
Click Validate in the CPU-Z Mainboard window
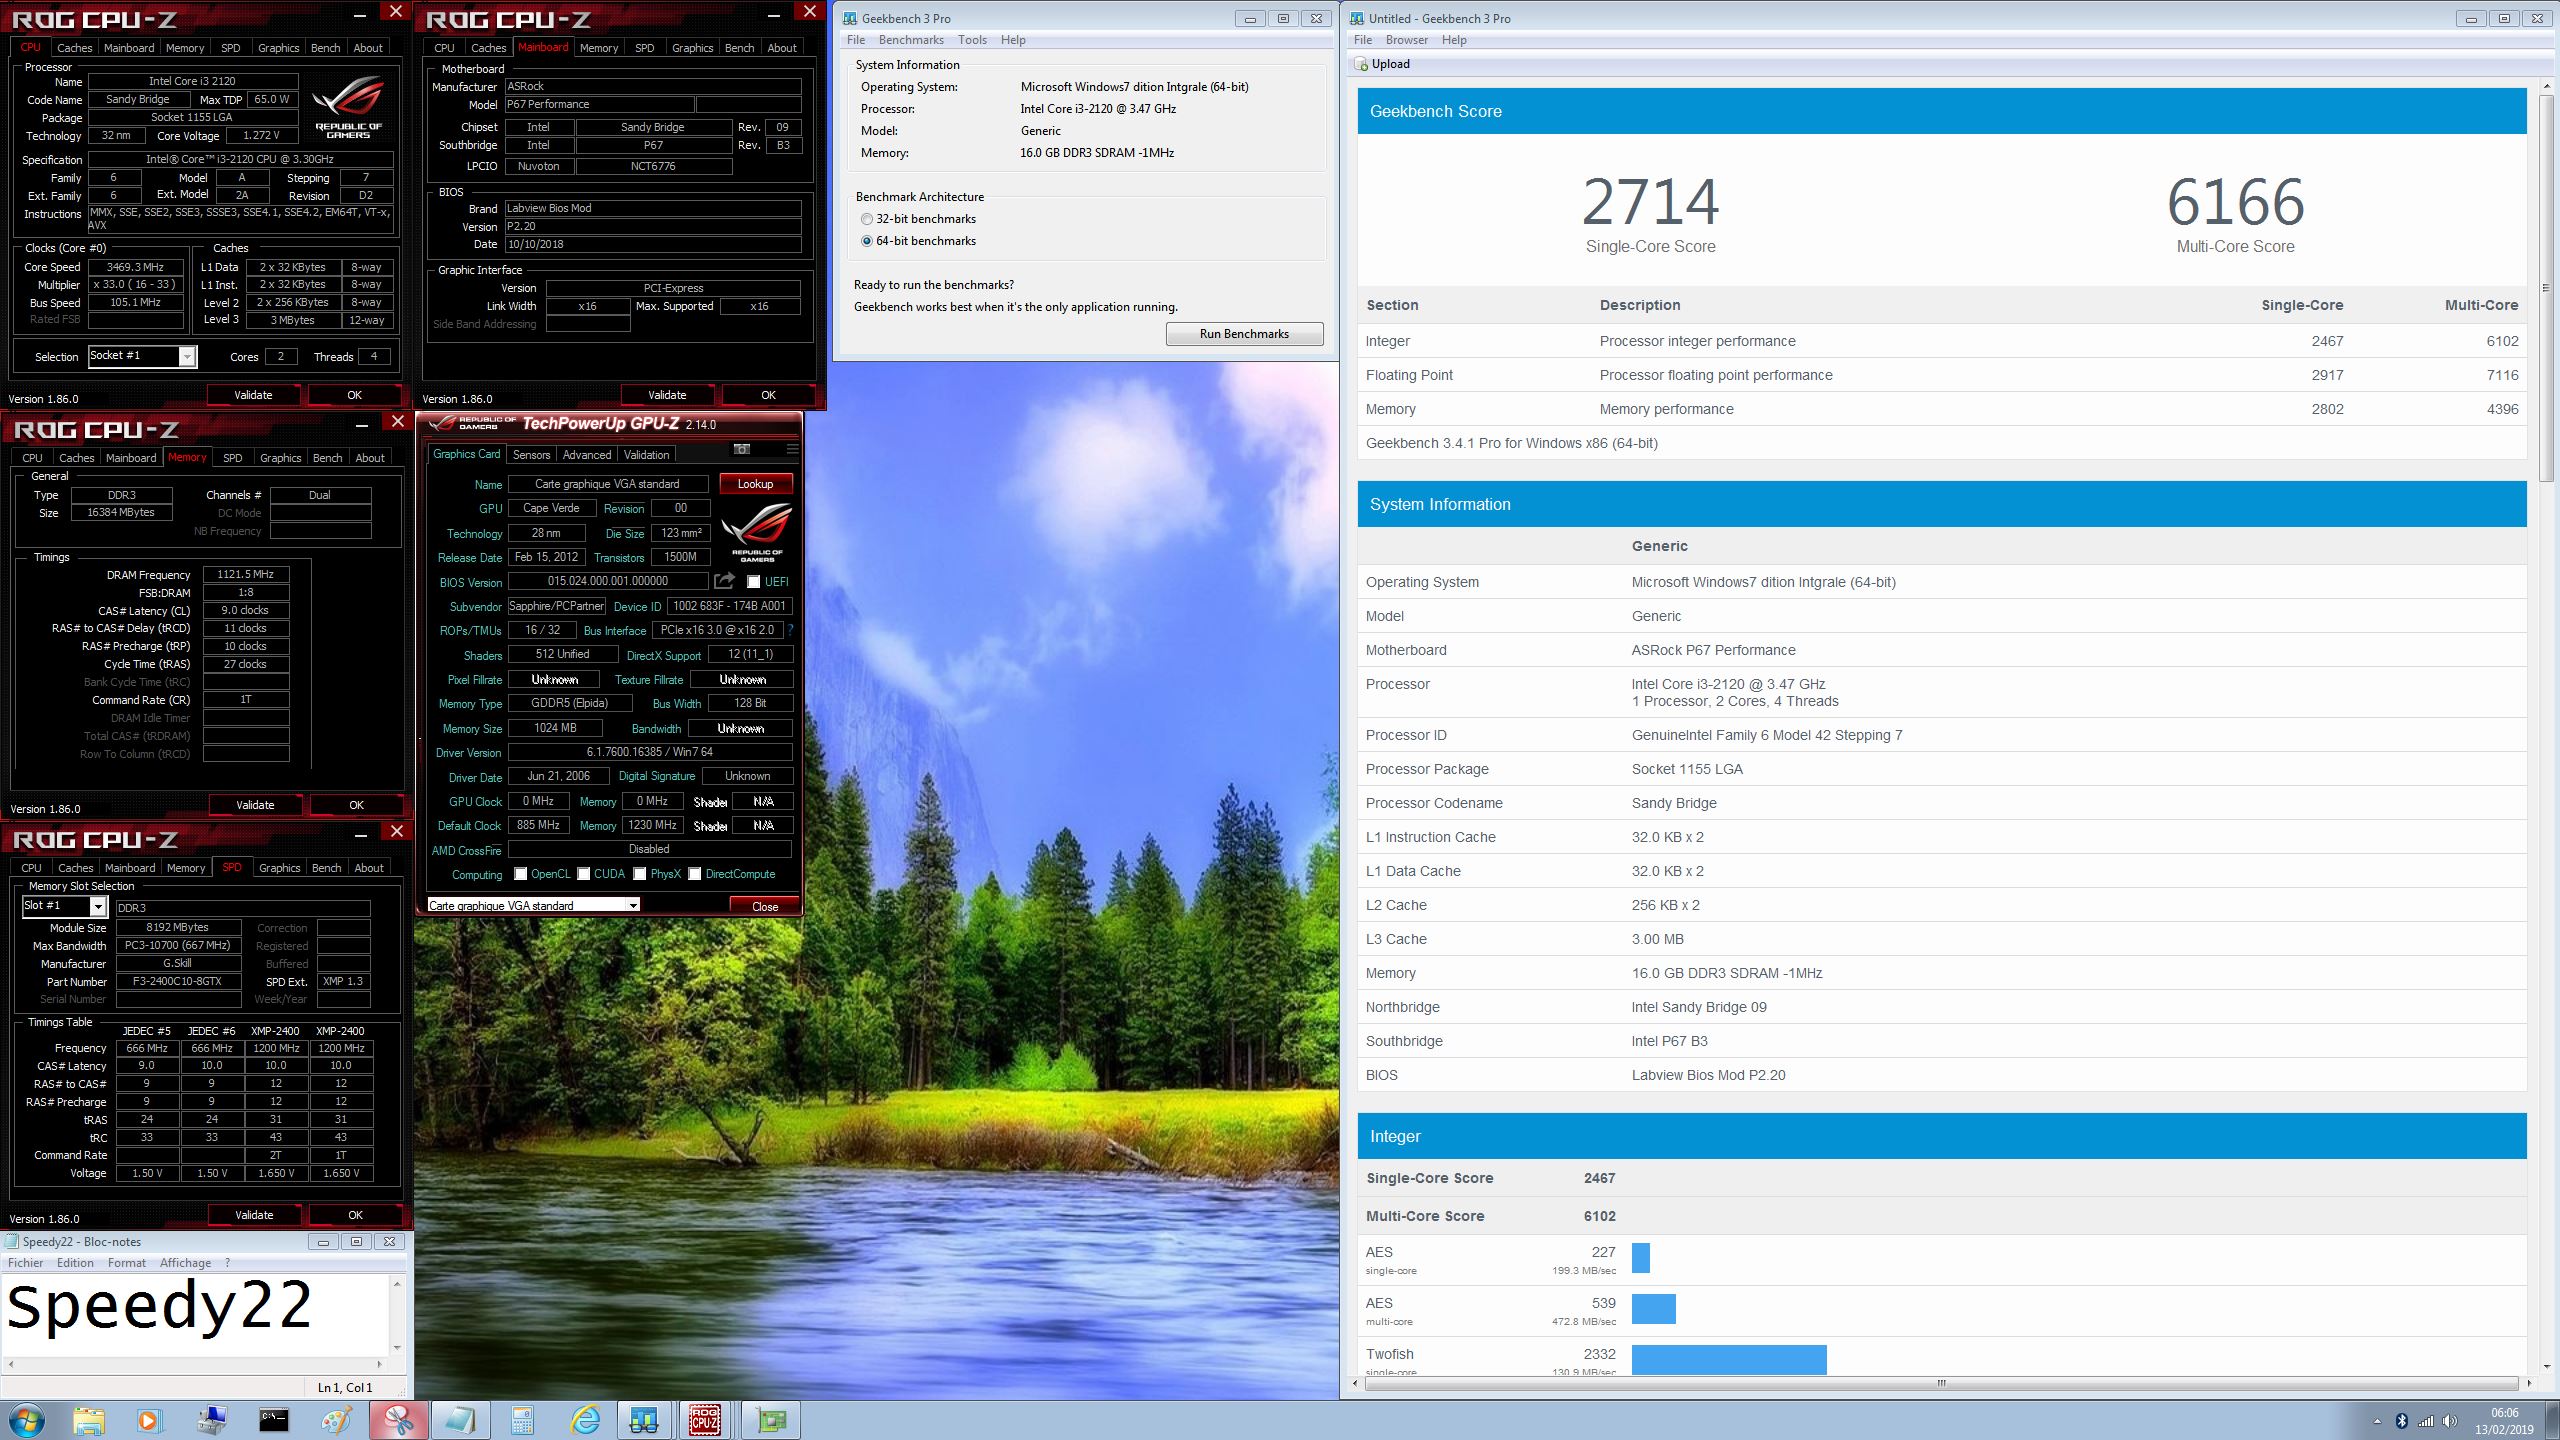667,395
